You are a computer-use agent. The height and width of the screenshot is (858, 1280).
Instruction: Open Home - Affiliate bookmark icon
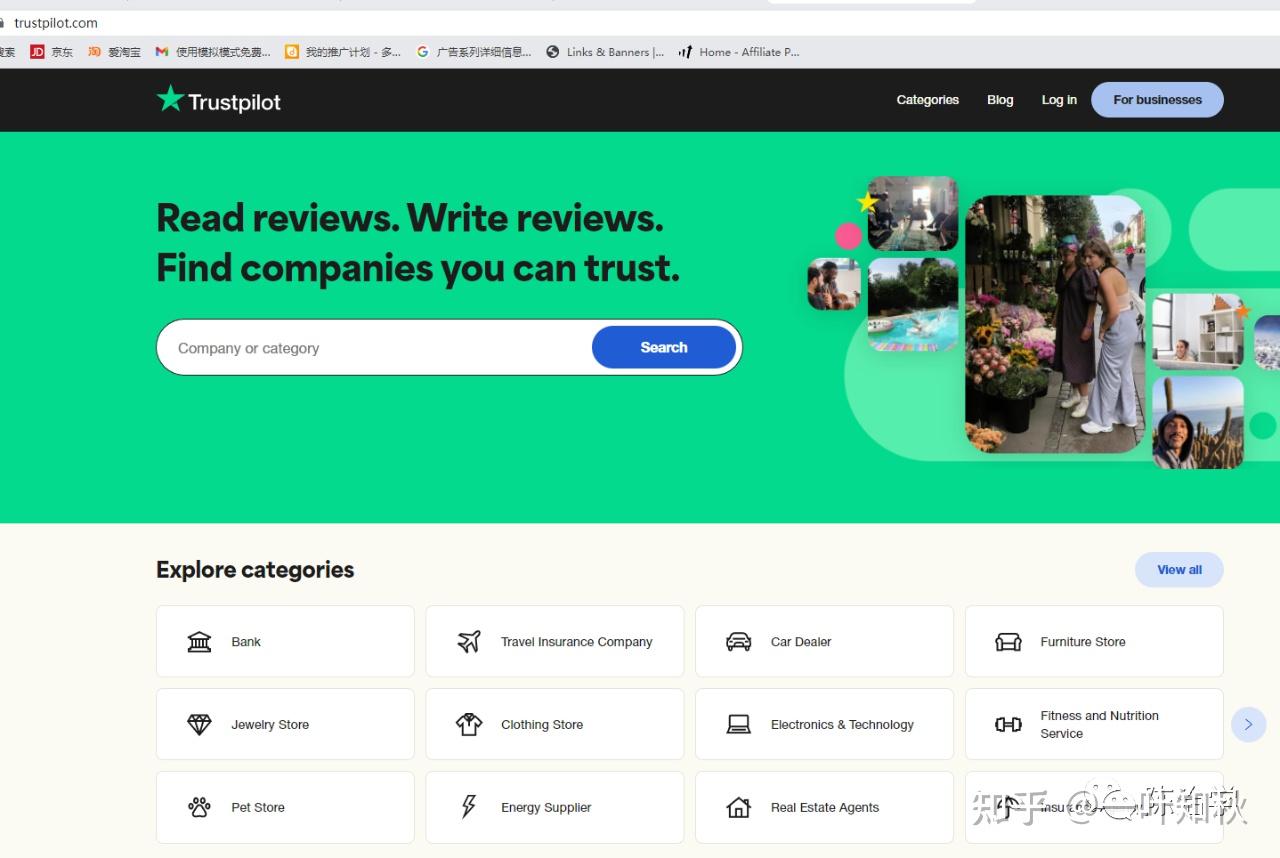point(685,52)
